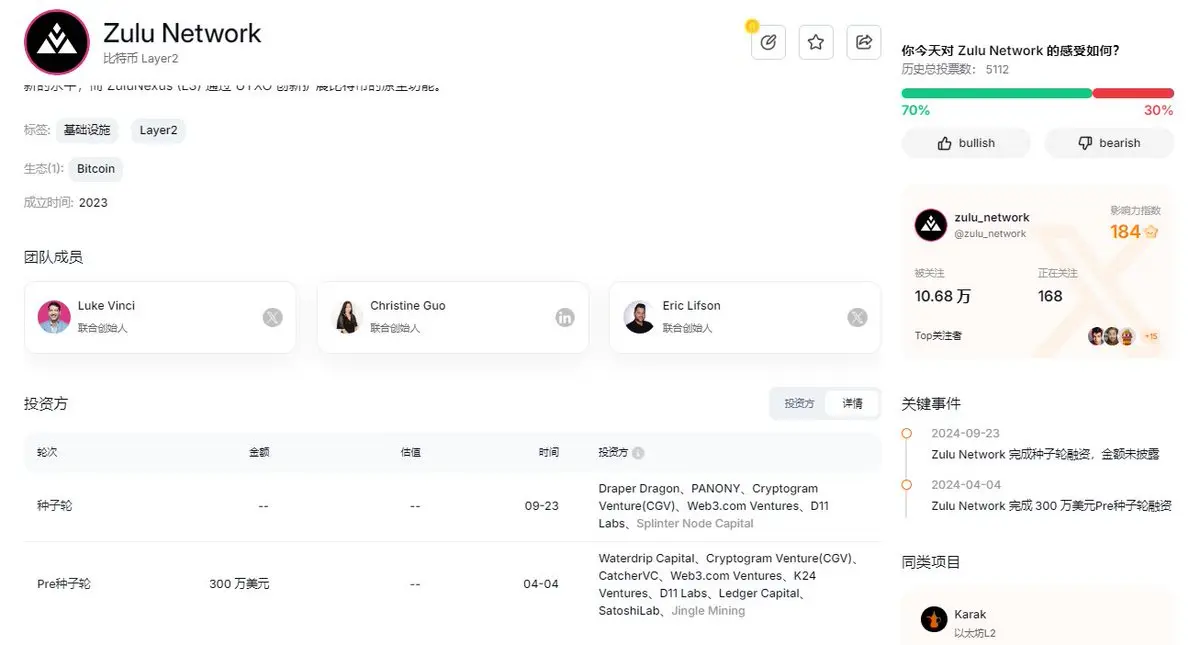Click the Karak project icon
The image size is (1200, 645).
coord(934,619)
